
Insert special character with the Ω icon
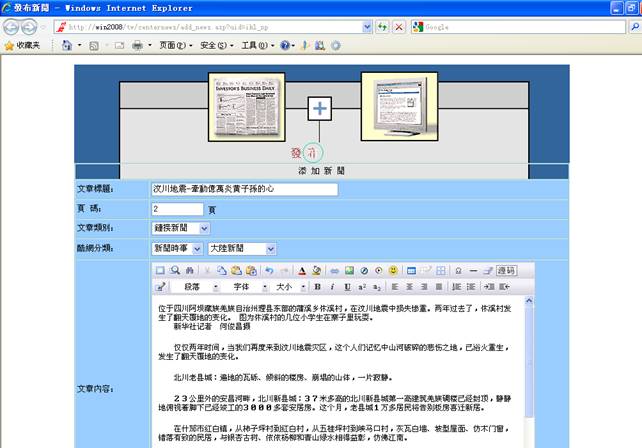pos(457,271)
